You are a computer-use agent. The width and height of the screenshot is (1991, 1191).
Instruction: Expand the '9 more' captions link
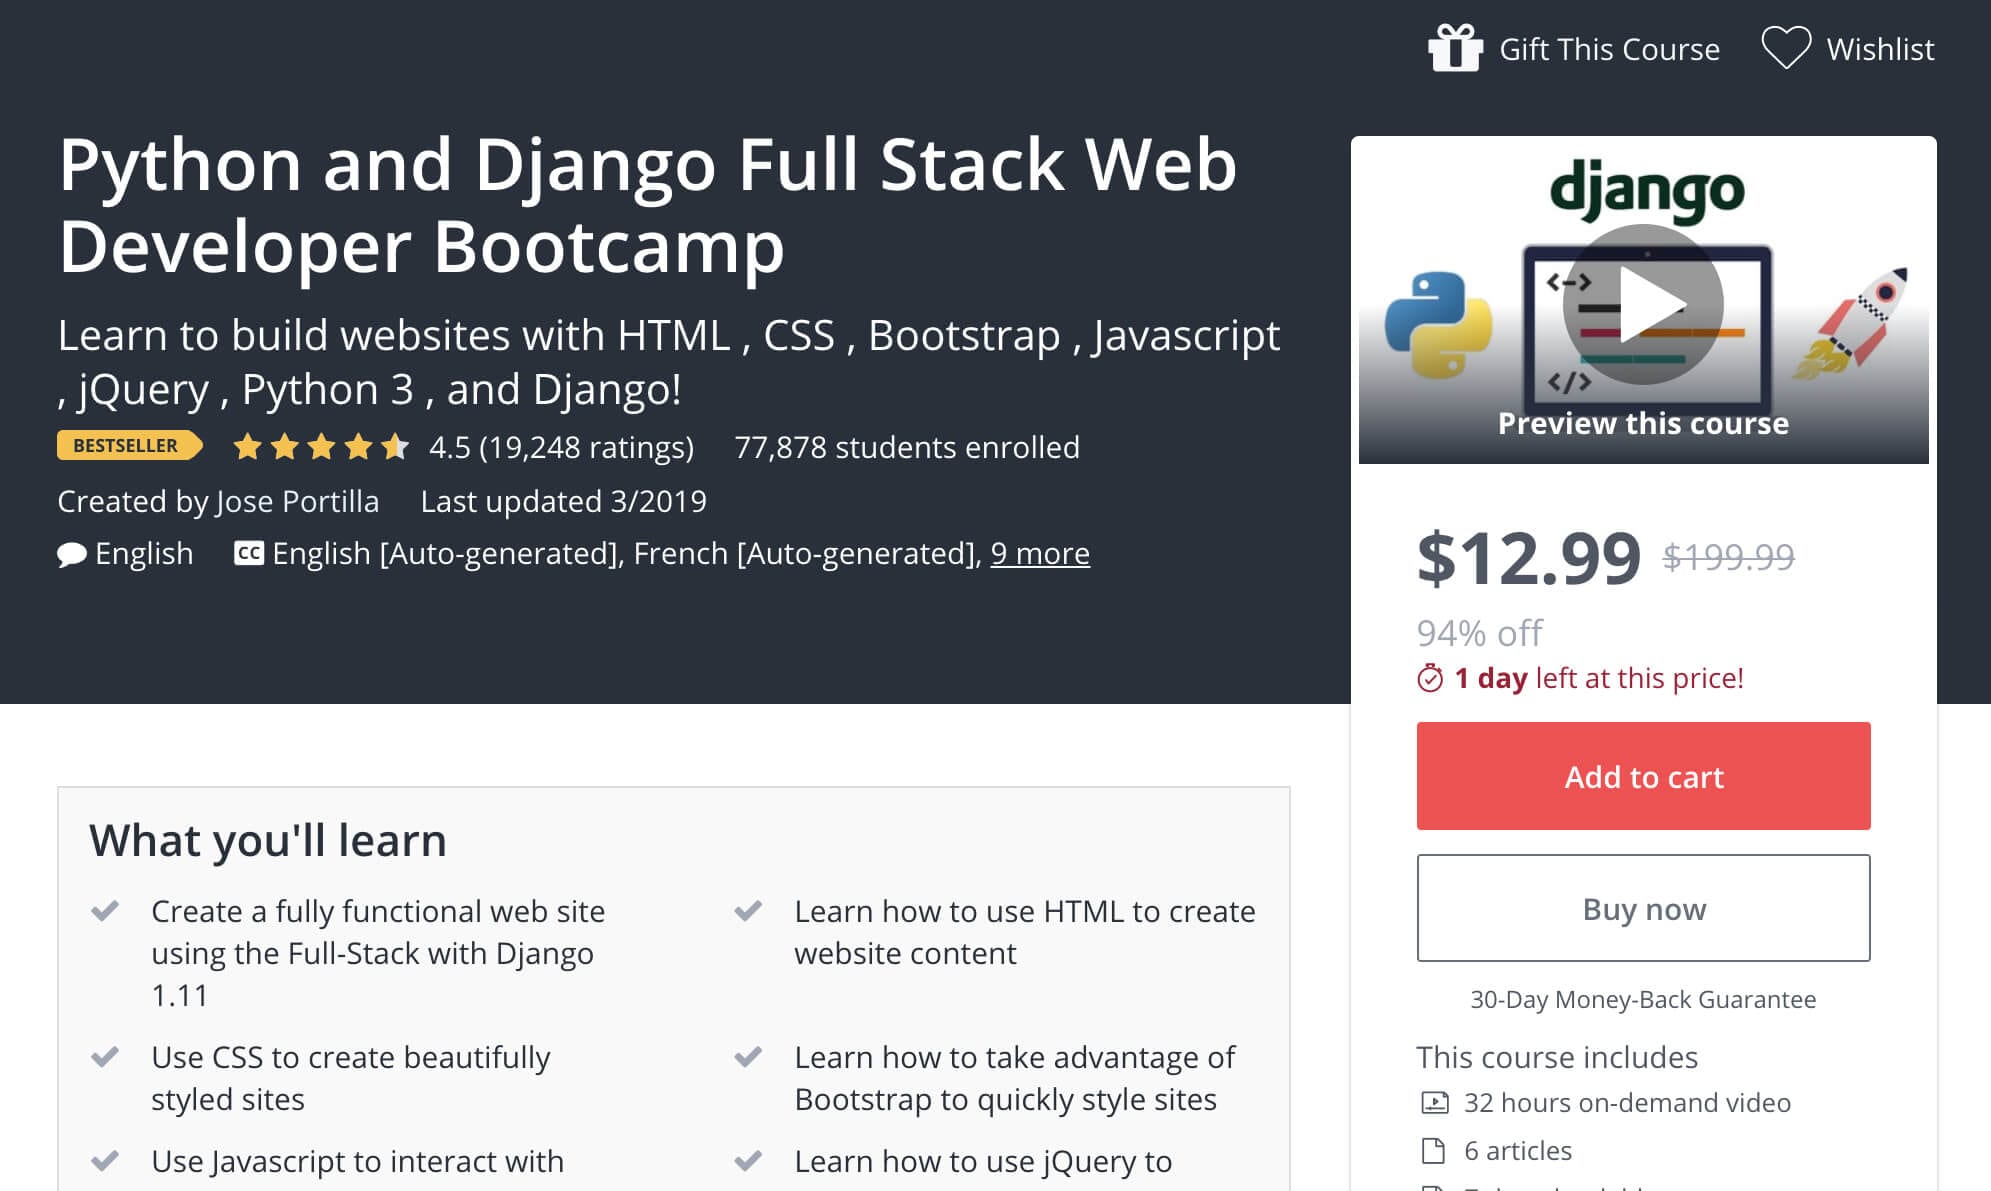click(1040, 553)
